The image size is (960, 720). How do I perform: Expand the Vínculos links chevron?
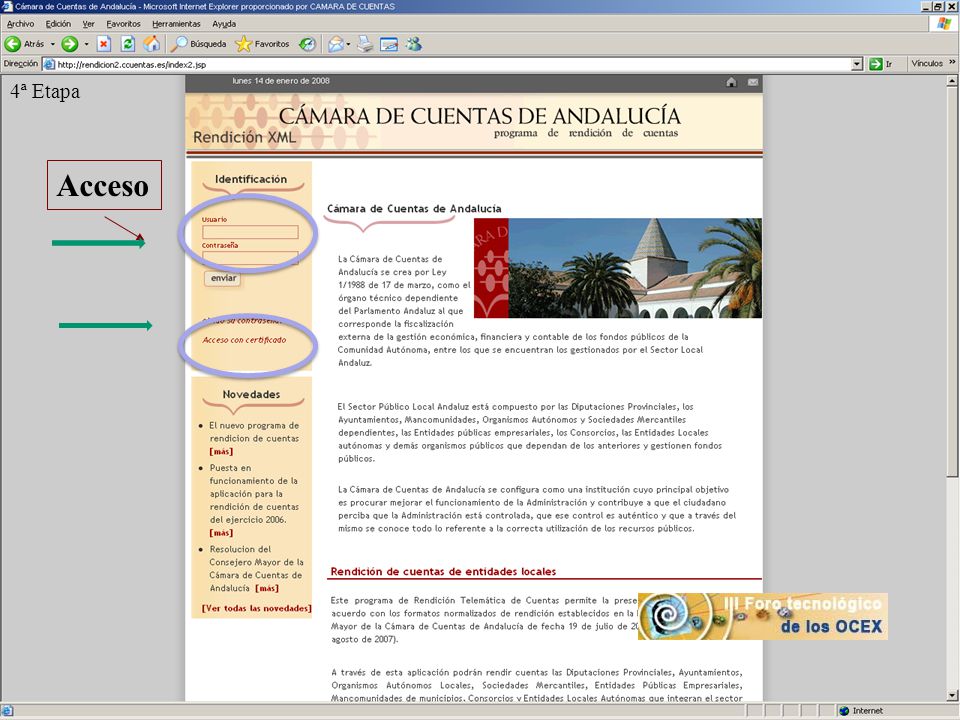952,62
